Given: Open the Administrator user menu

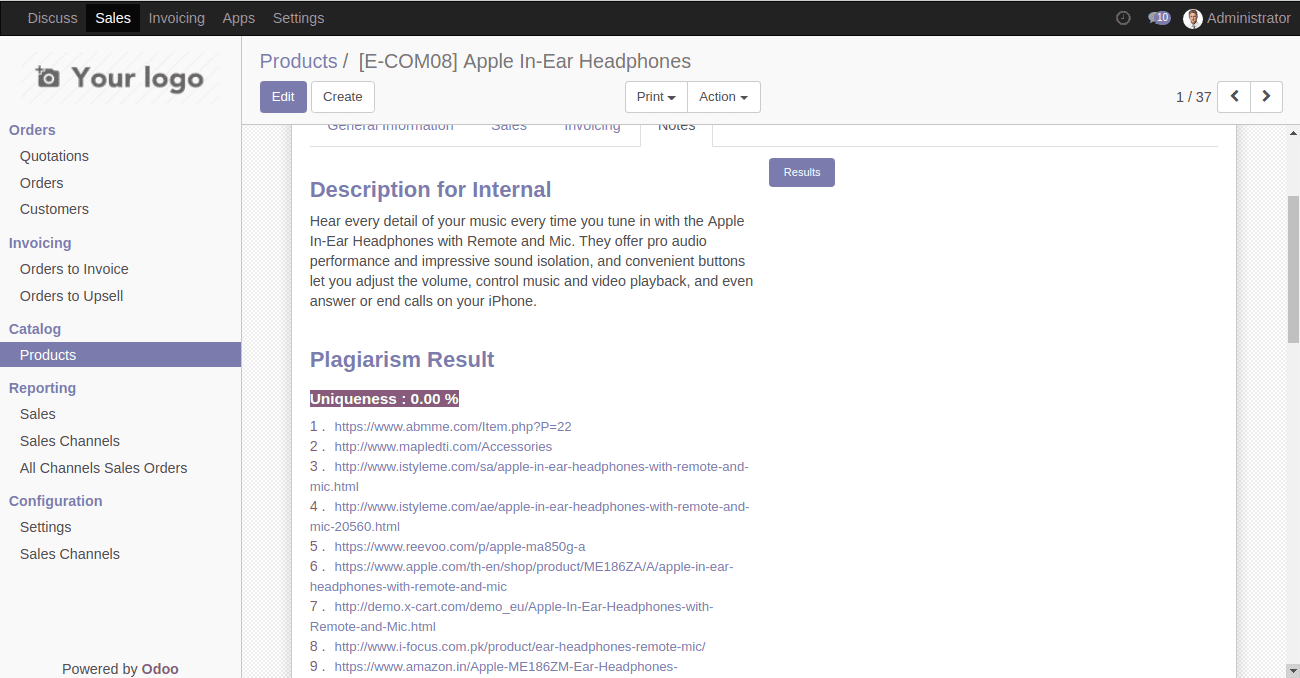Looking at the screenshot, I should (x=1237, y=18).
